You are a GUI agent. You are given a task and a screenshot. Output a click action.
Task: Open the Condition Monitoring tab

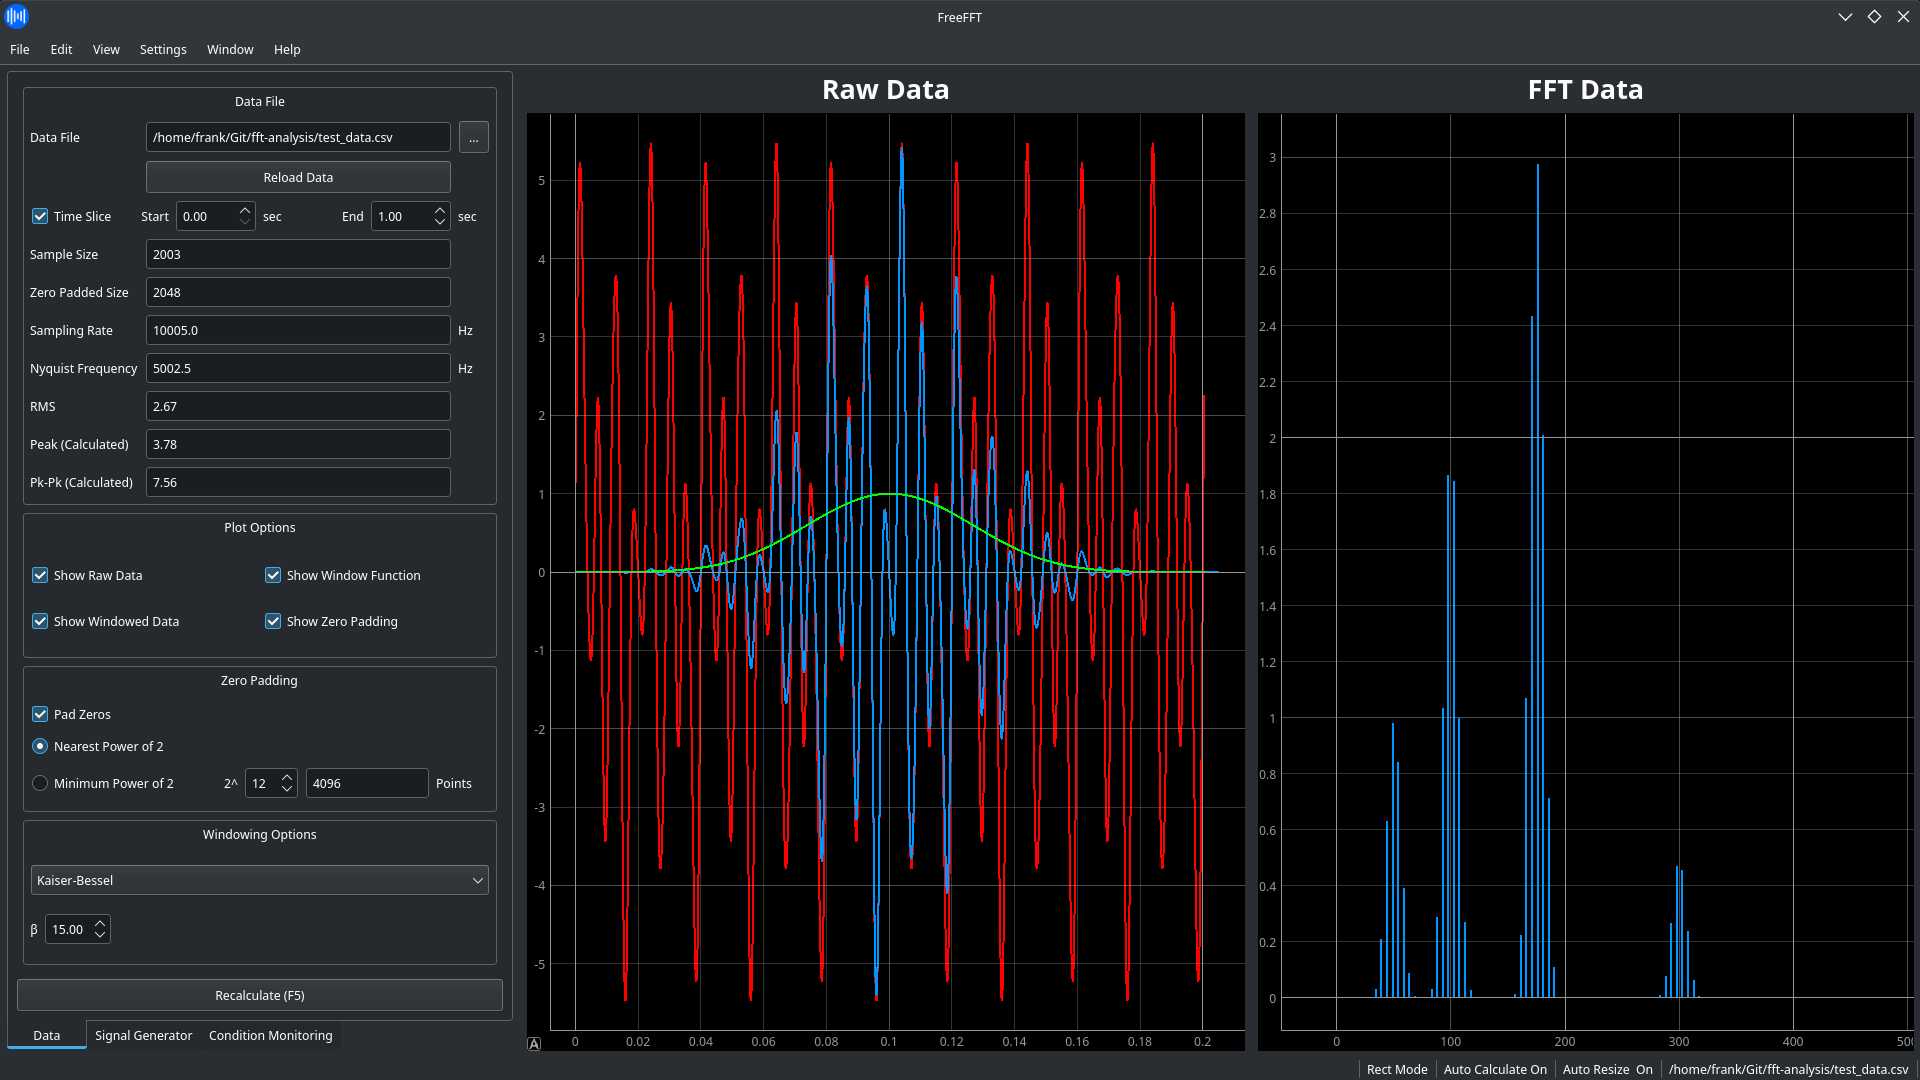click(x=270, y=1035)
